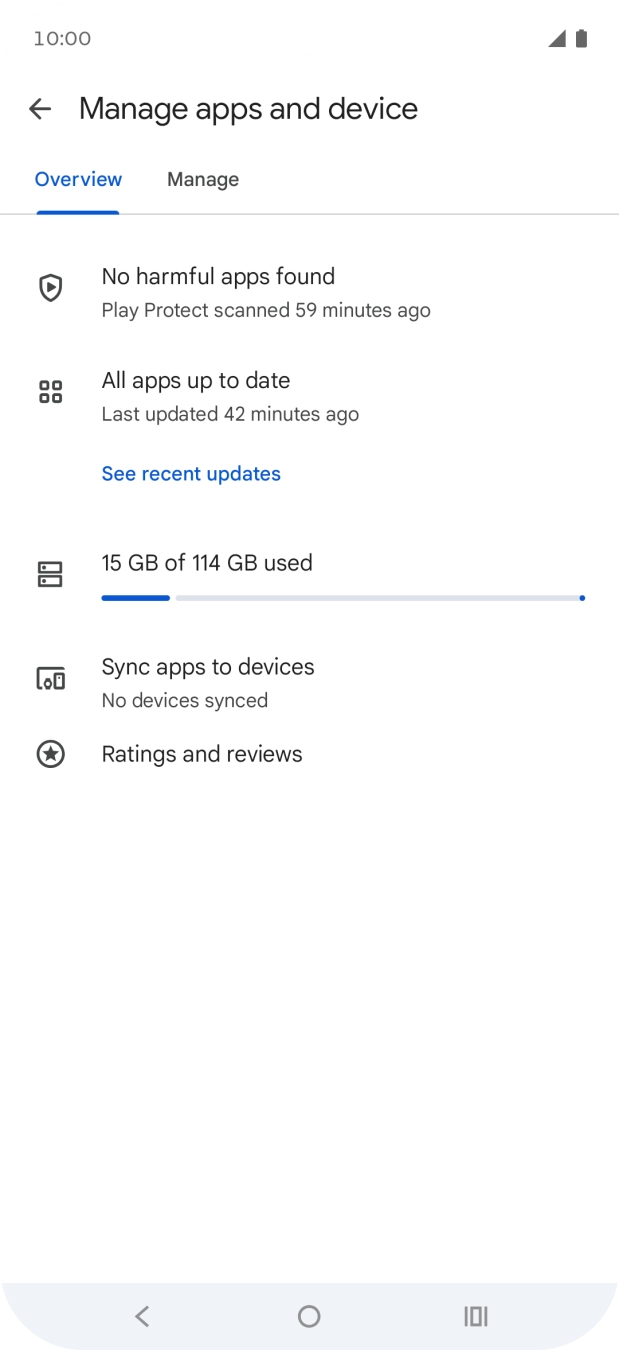Tap the ratings star icon

click(x=50, y=754)
